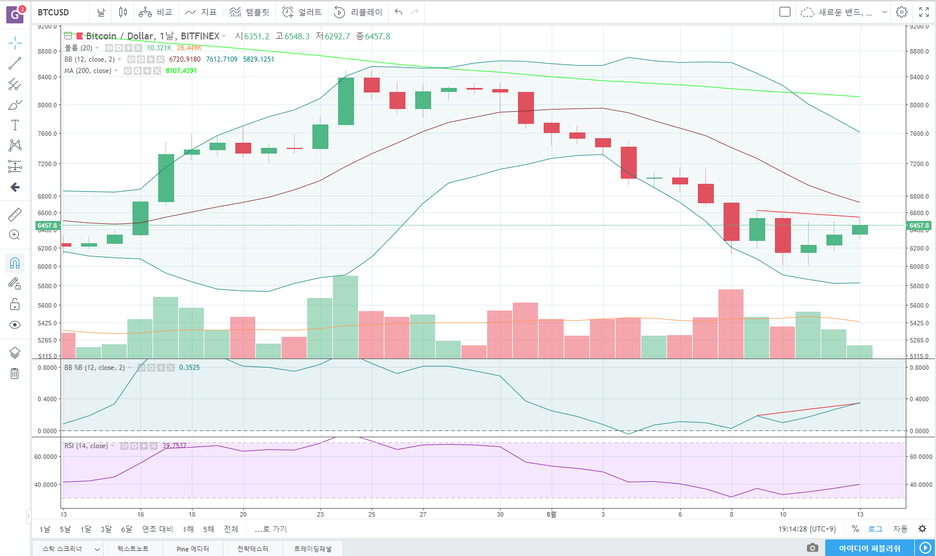This screenshot has height=556, width=936.
Task: Click the undo arrow
Action: tap(399, 12)
